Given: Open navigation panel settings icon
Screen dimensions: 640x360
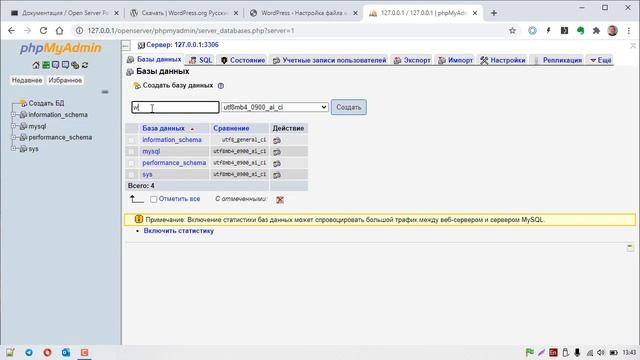Looking at the screenshot, I should pos(75,65).
